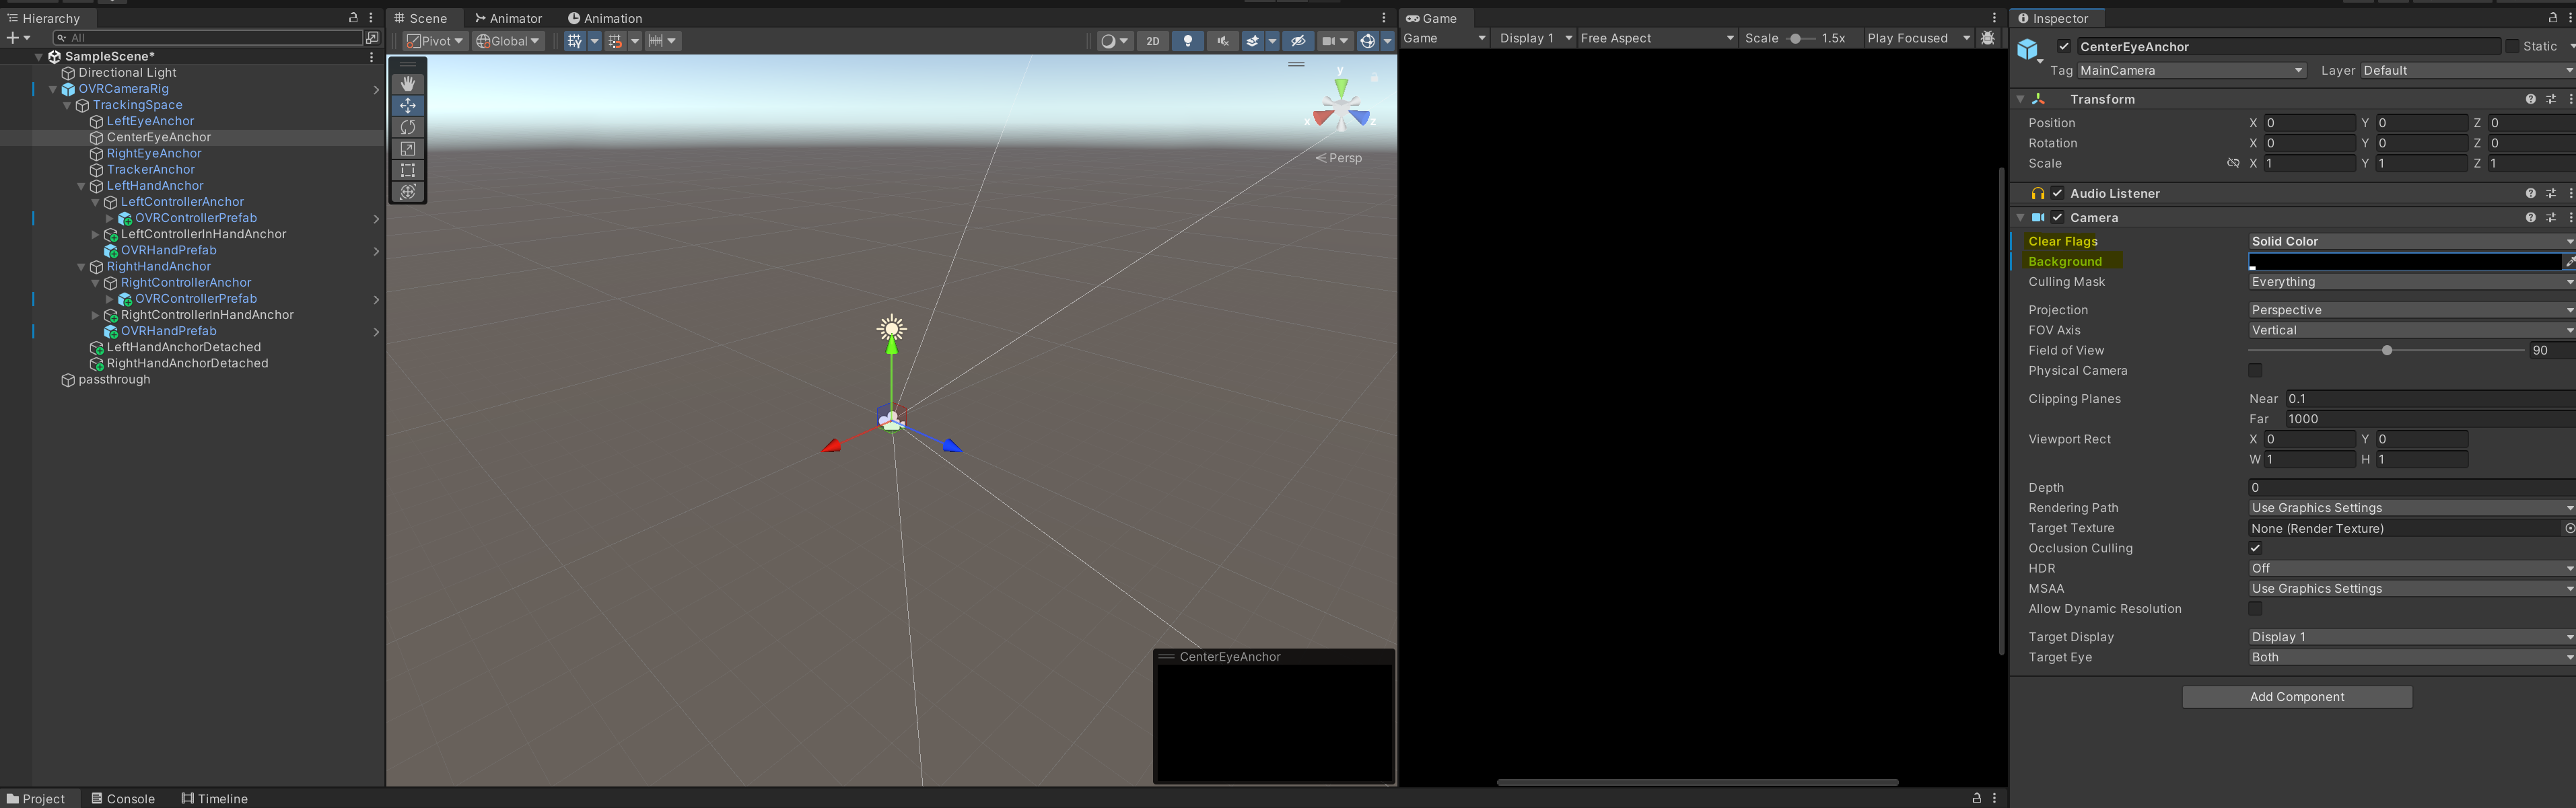Toggle scene lighting lightbulb icon
Screen dimensions: 2576x808
[x=1187, y=41]
